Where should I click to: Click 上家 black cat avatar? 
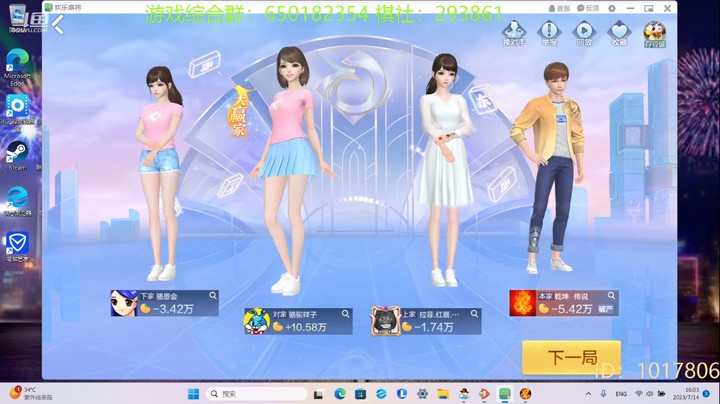pyautogui.click(x=386, y=321)
